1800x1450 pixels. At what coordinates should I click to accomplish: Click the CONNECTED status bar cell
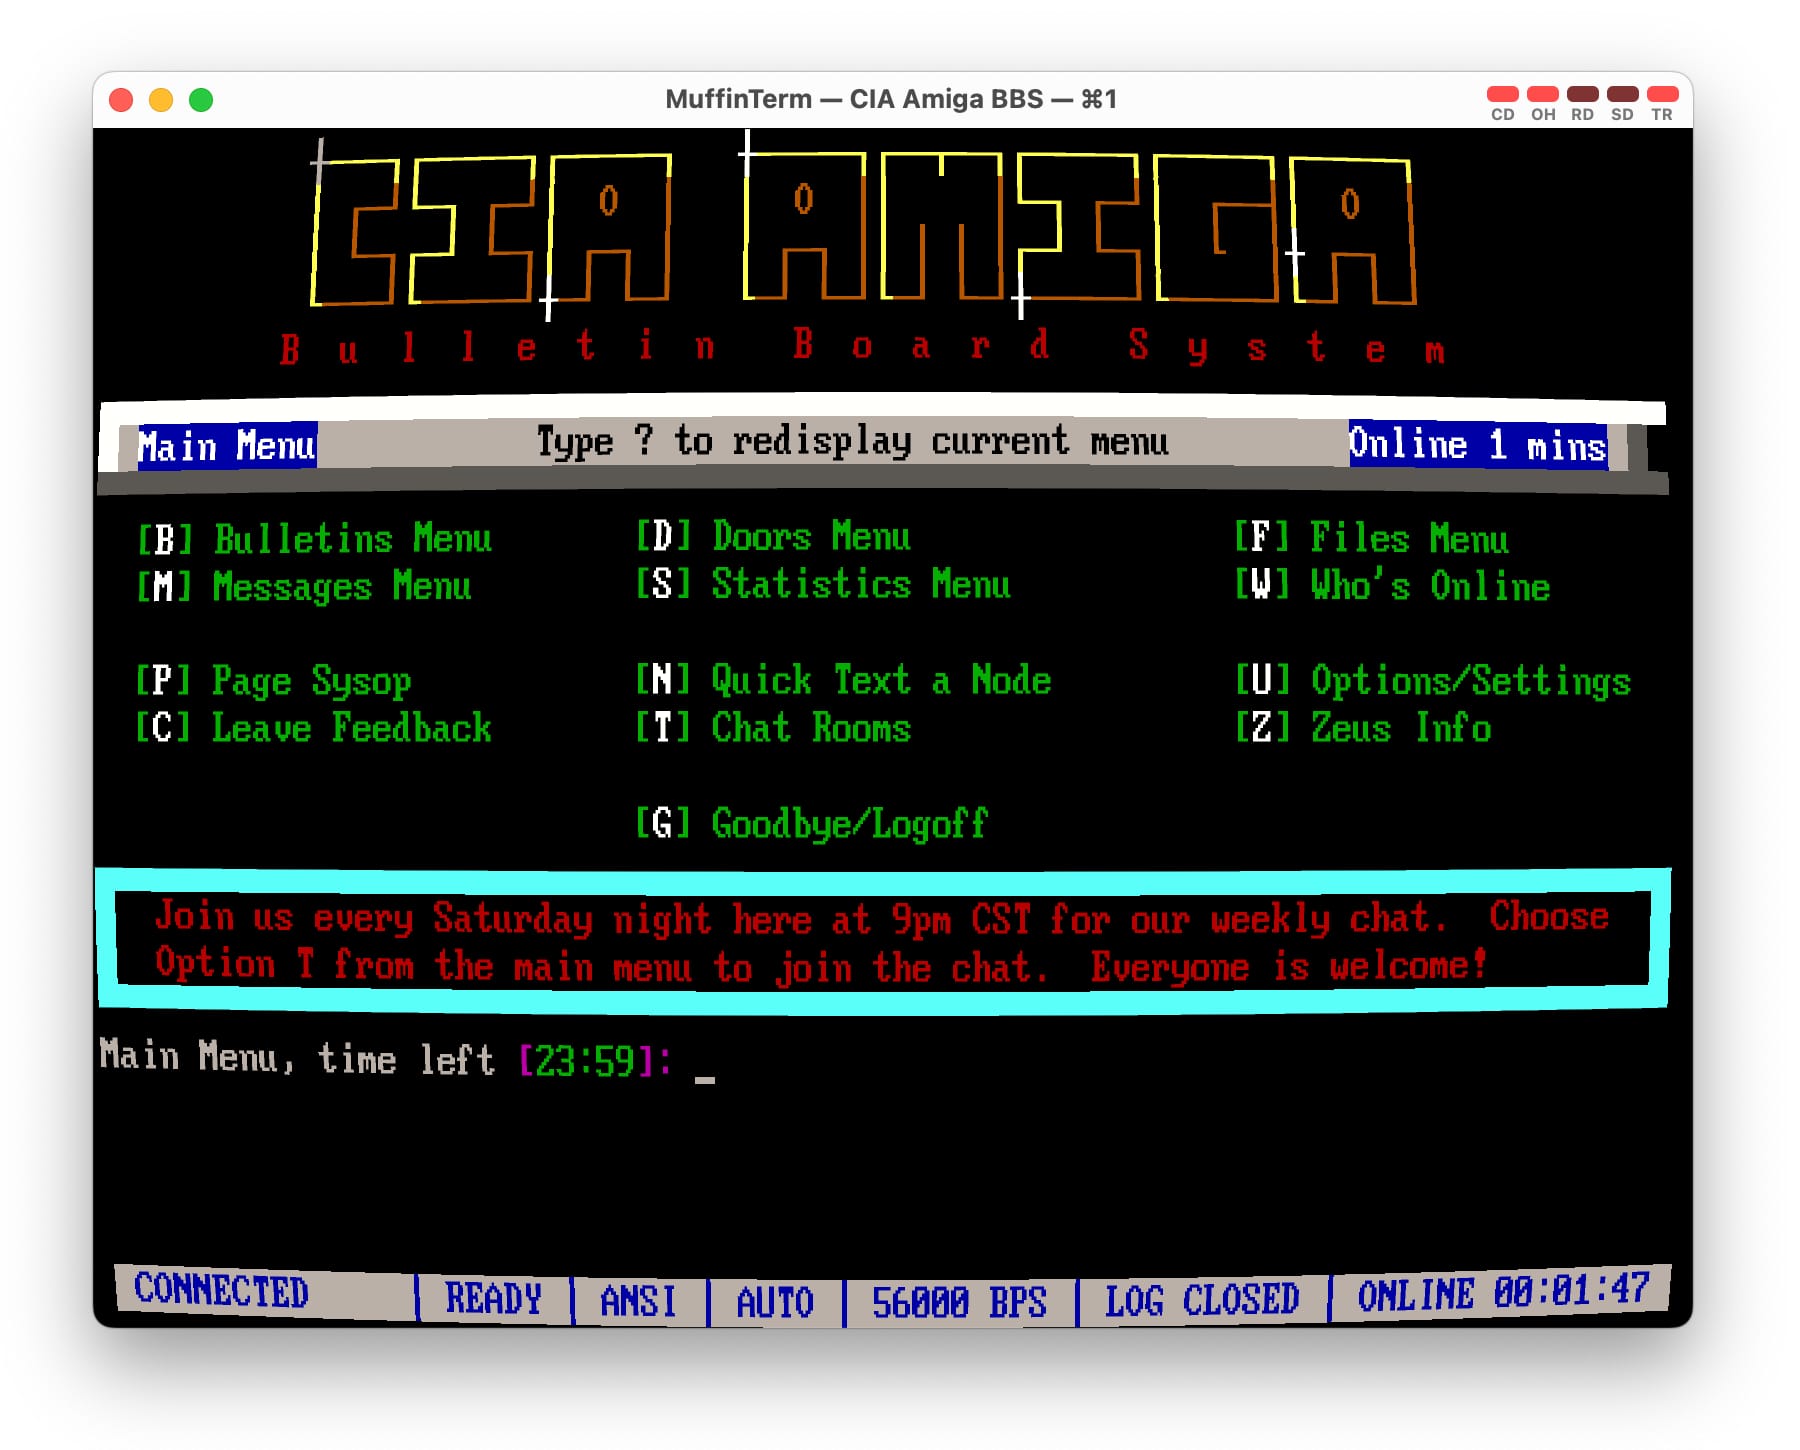222,1291
